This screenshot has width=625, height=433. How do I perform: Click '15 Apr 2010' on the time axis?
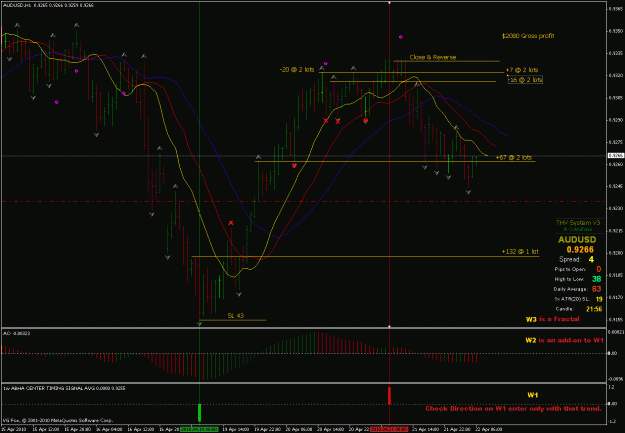[12, 429]
